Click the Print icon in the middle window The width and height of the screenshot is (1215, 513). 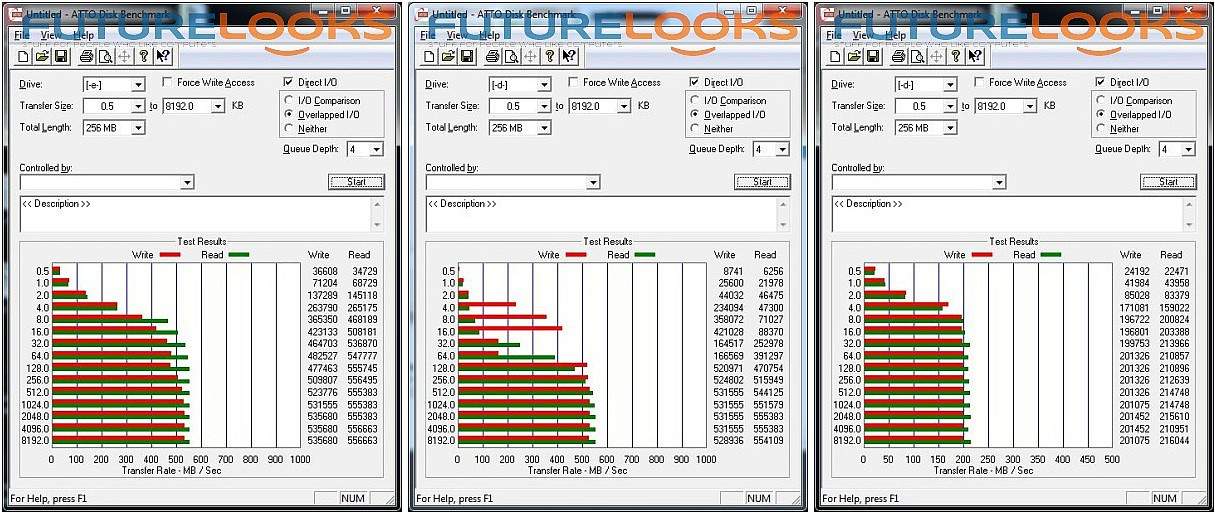tap(493, 56)
